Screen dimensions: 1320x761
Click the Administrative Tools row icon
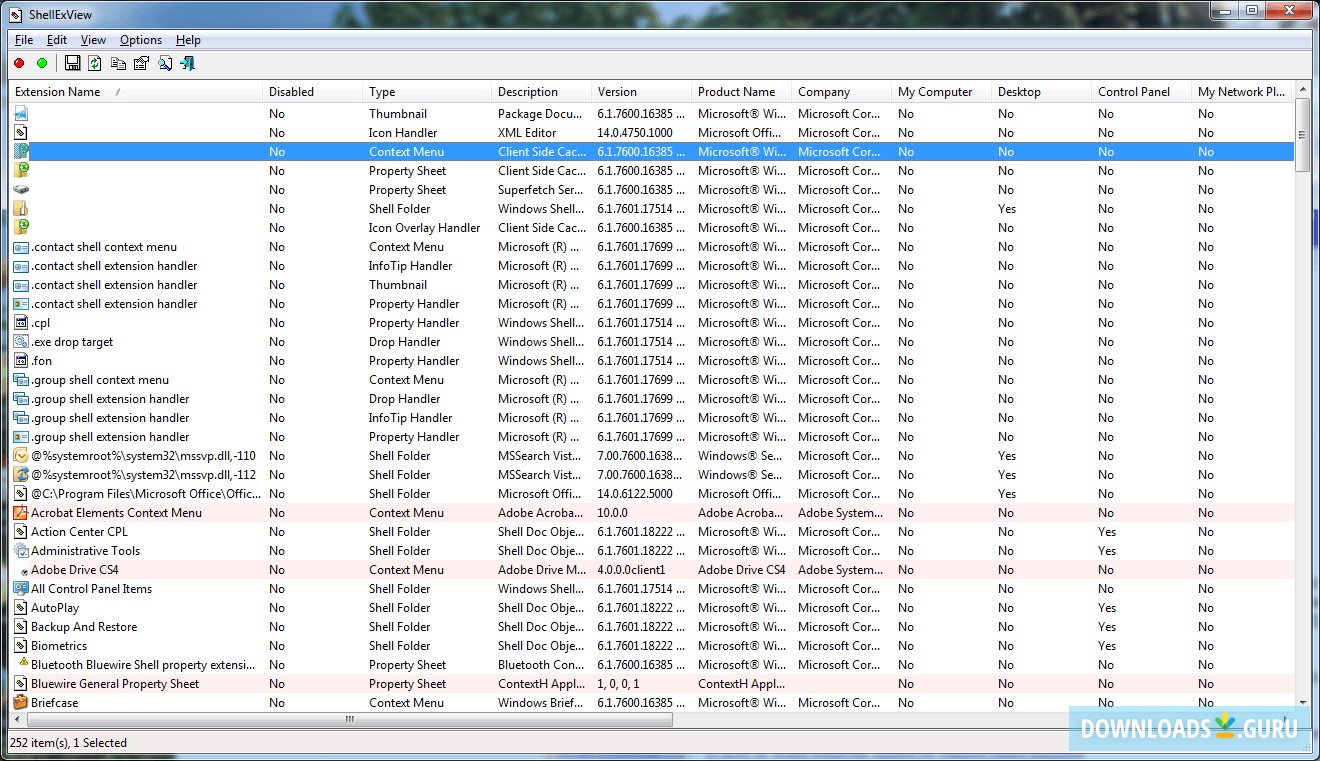tap(20, 551)
